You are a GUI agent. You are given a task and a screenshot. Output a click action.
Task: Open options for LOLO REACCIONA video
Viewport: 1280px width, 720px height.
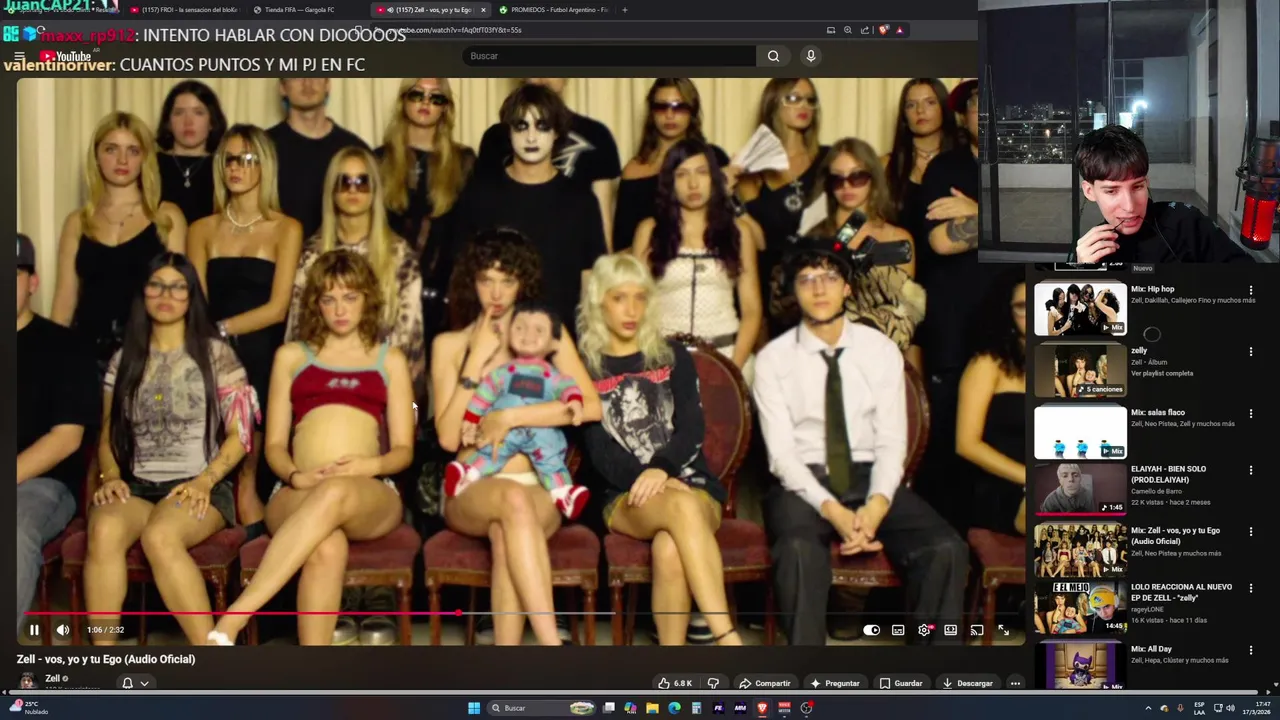1250,588
